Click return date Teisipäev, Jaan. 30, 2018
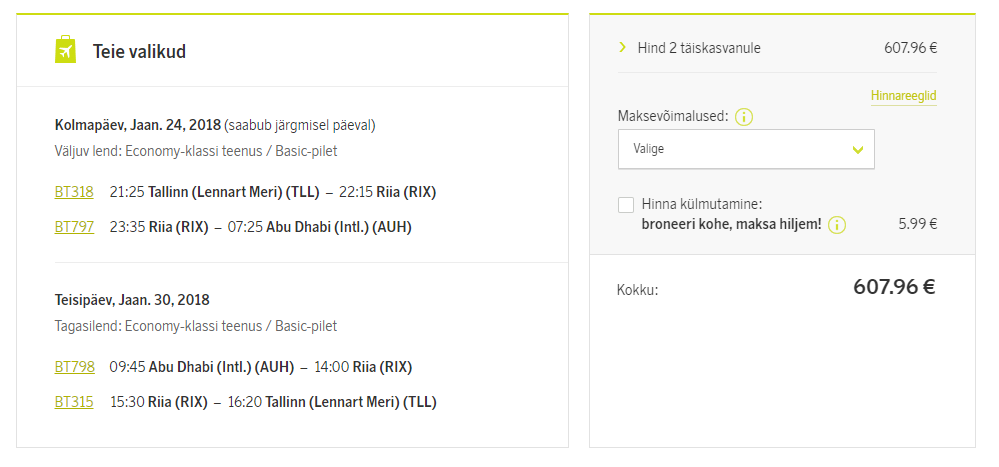 (132, 299)
